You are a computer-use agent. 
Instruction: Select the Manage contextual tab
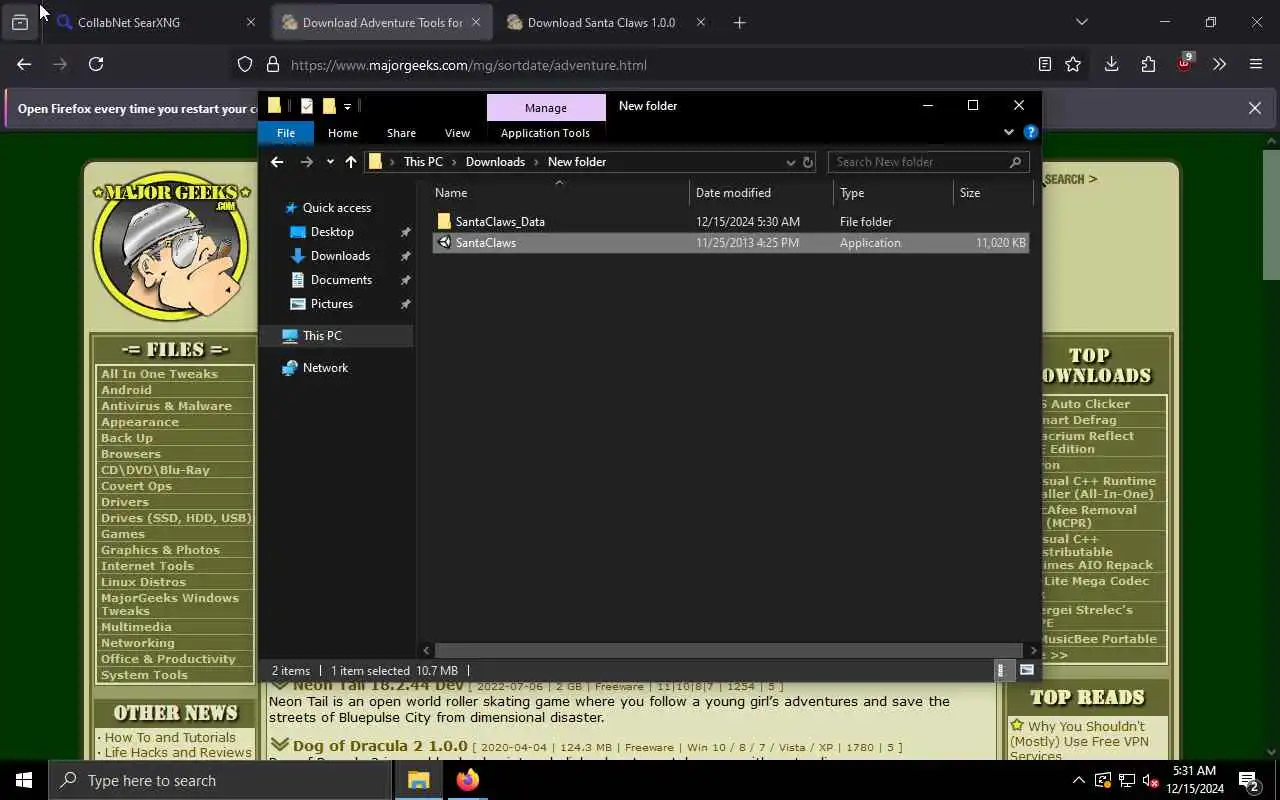click(546, 107)
